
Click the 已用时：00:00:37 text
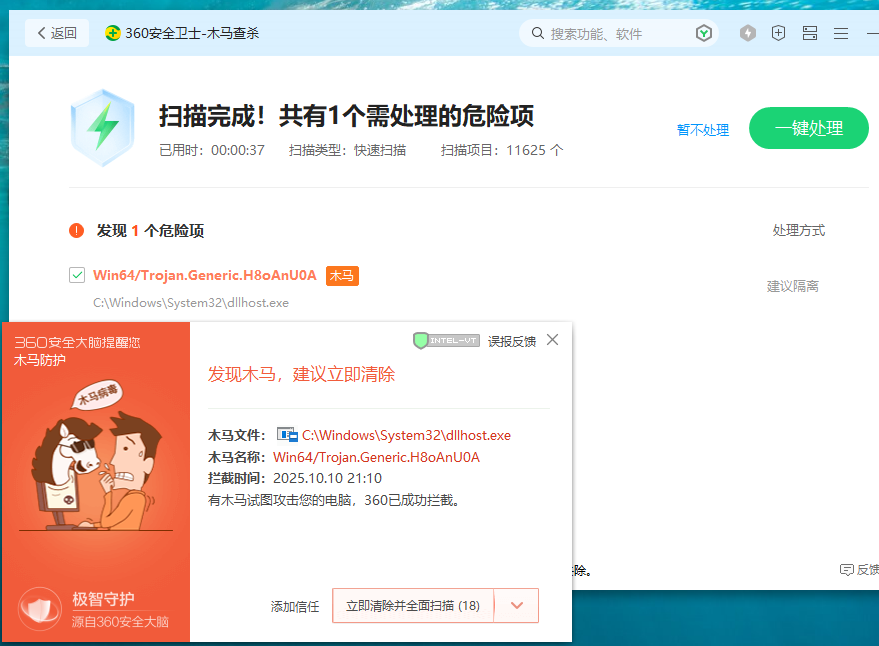pyautogui.click(x=212, y=150)
